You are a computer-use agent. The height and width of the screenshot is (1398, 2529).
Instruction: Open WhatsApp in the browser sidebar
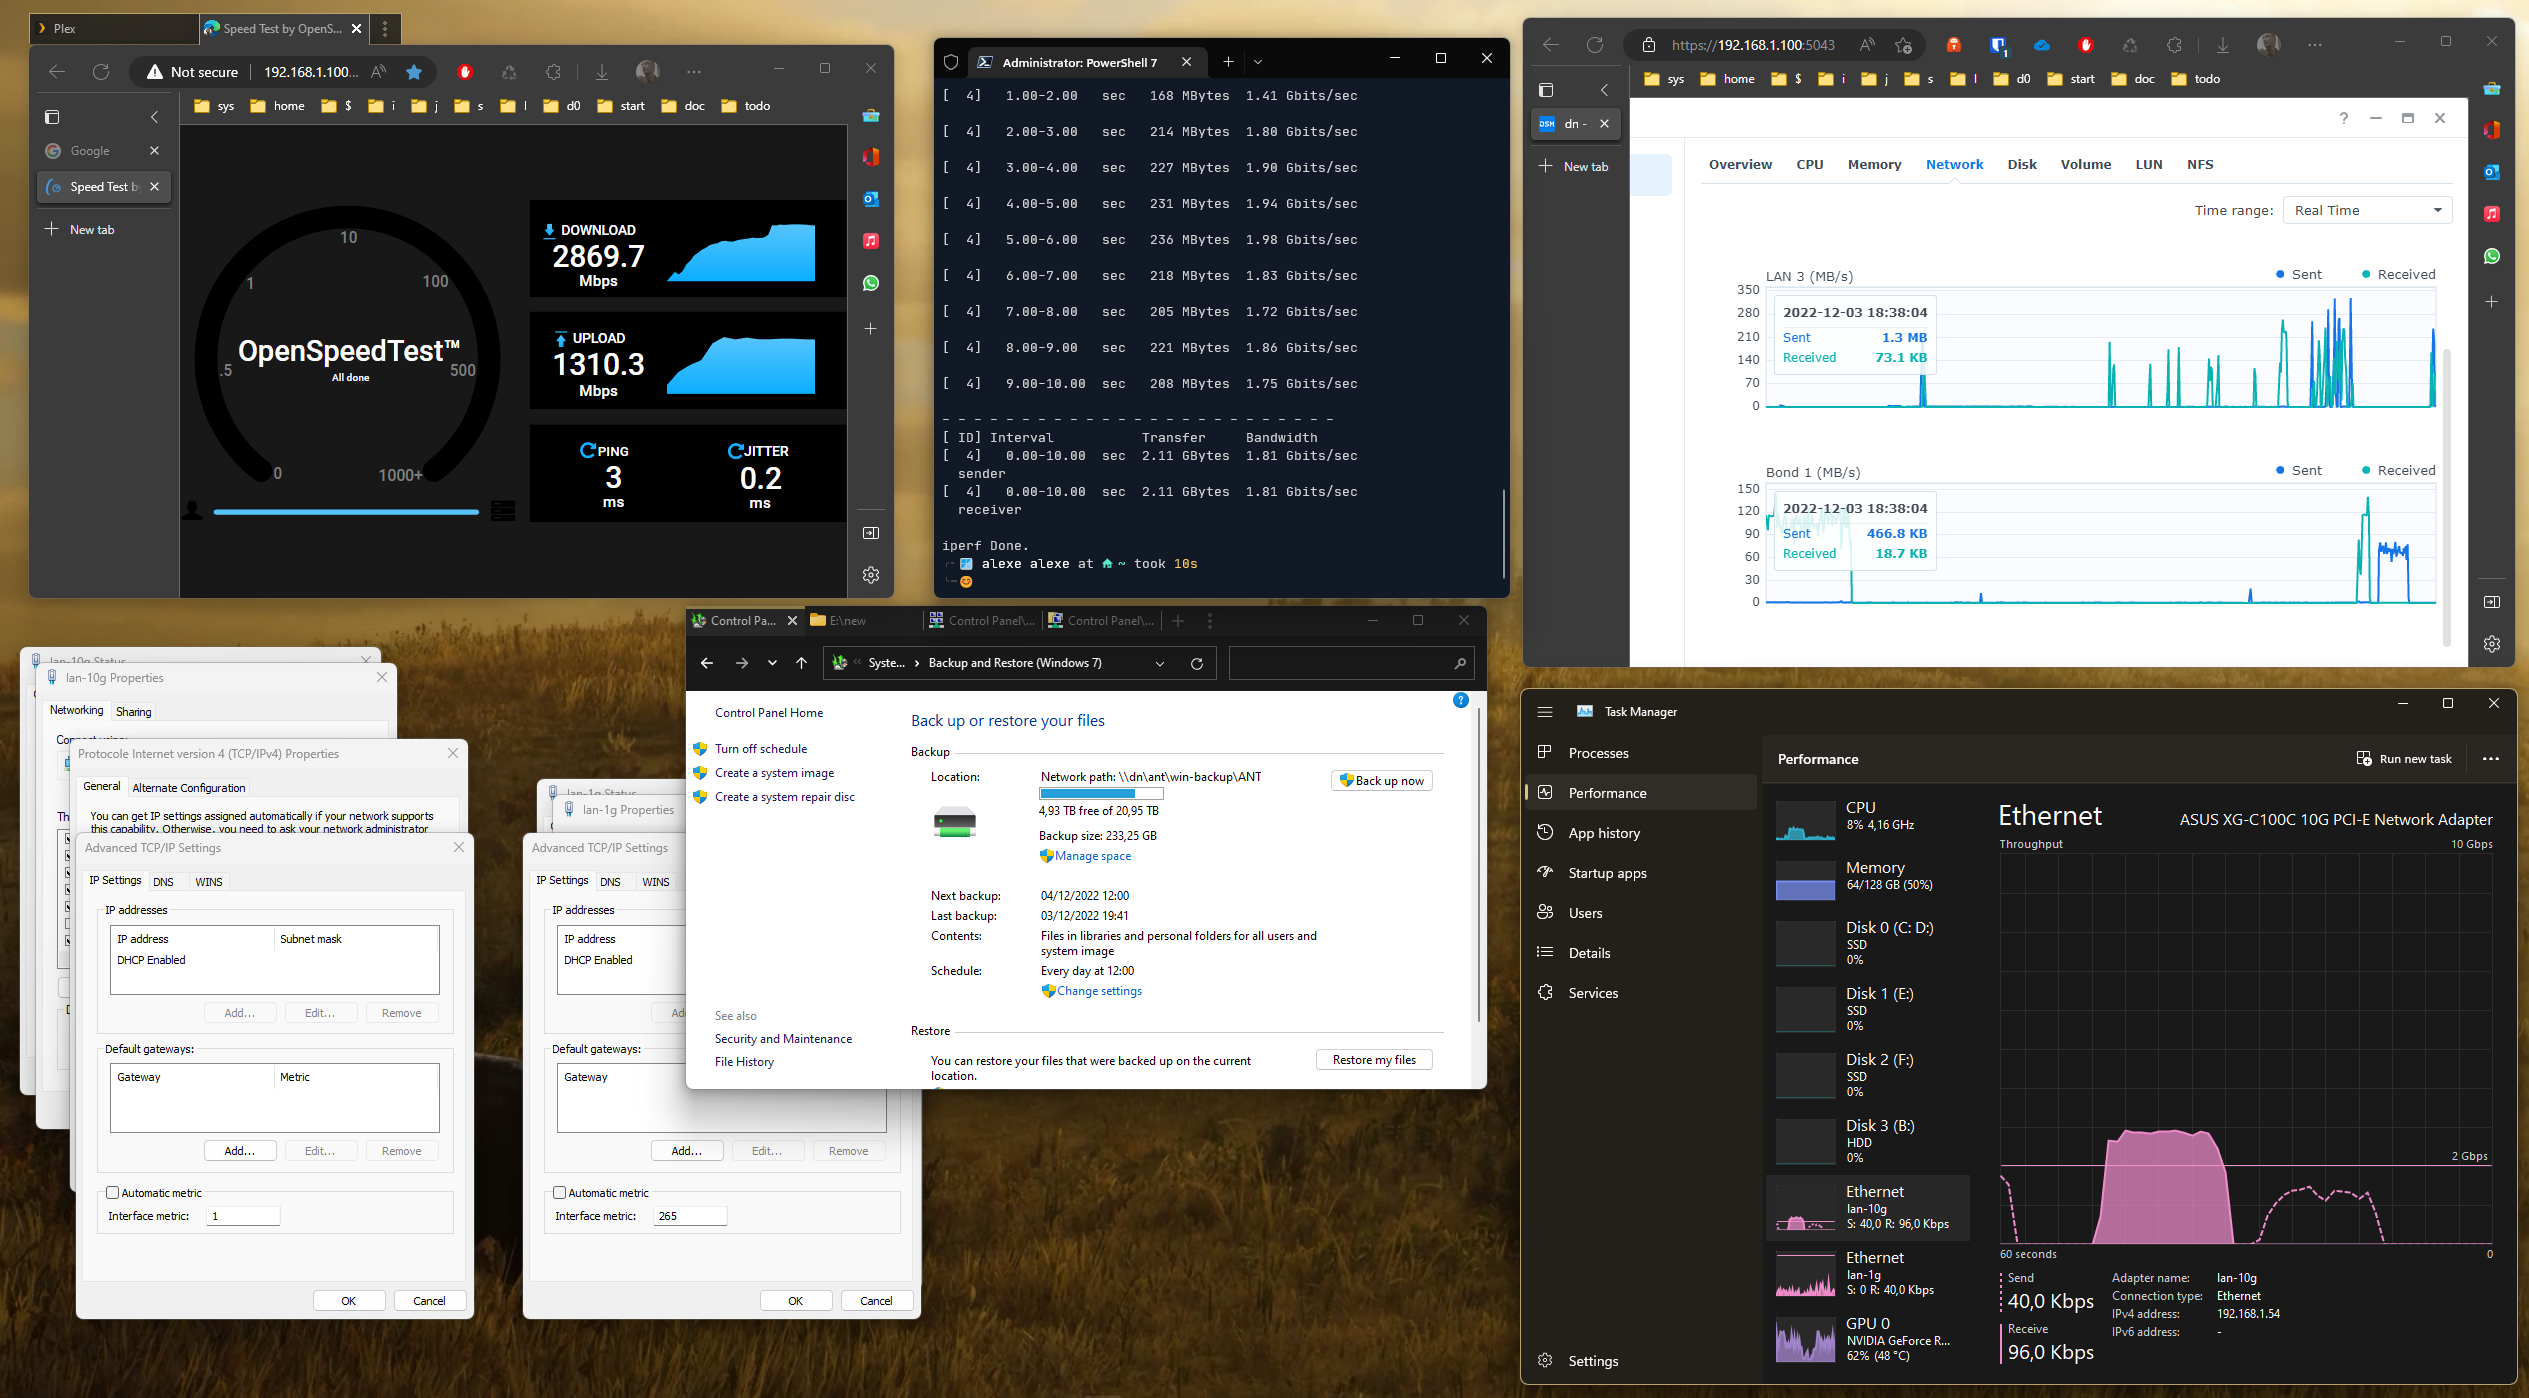(x=871, y=282)
